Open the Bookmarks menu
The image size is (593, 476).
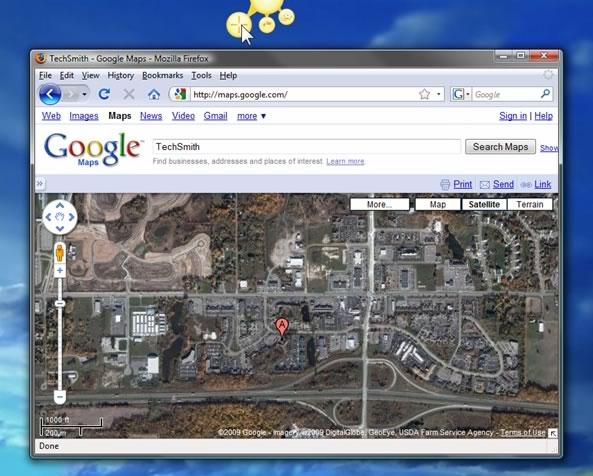162,76
